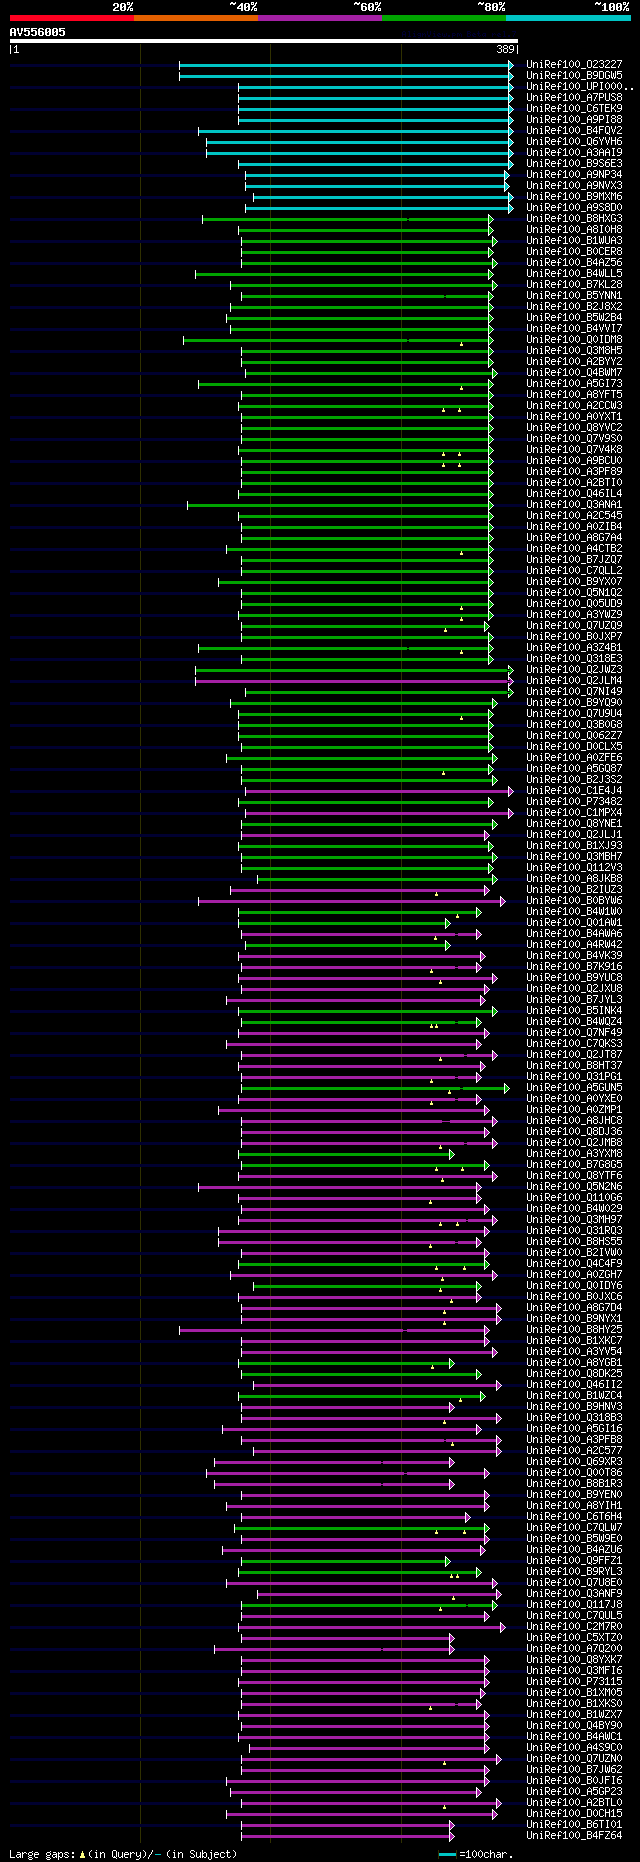Open hit UniRef100_Q4C4F9
Image resolution: width=640 pixels, height=1862 pixels.
point(574,1263)
